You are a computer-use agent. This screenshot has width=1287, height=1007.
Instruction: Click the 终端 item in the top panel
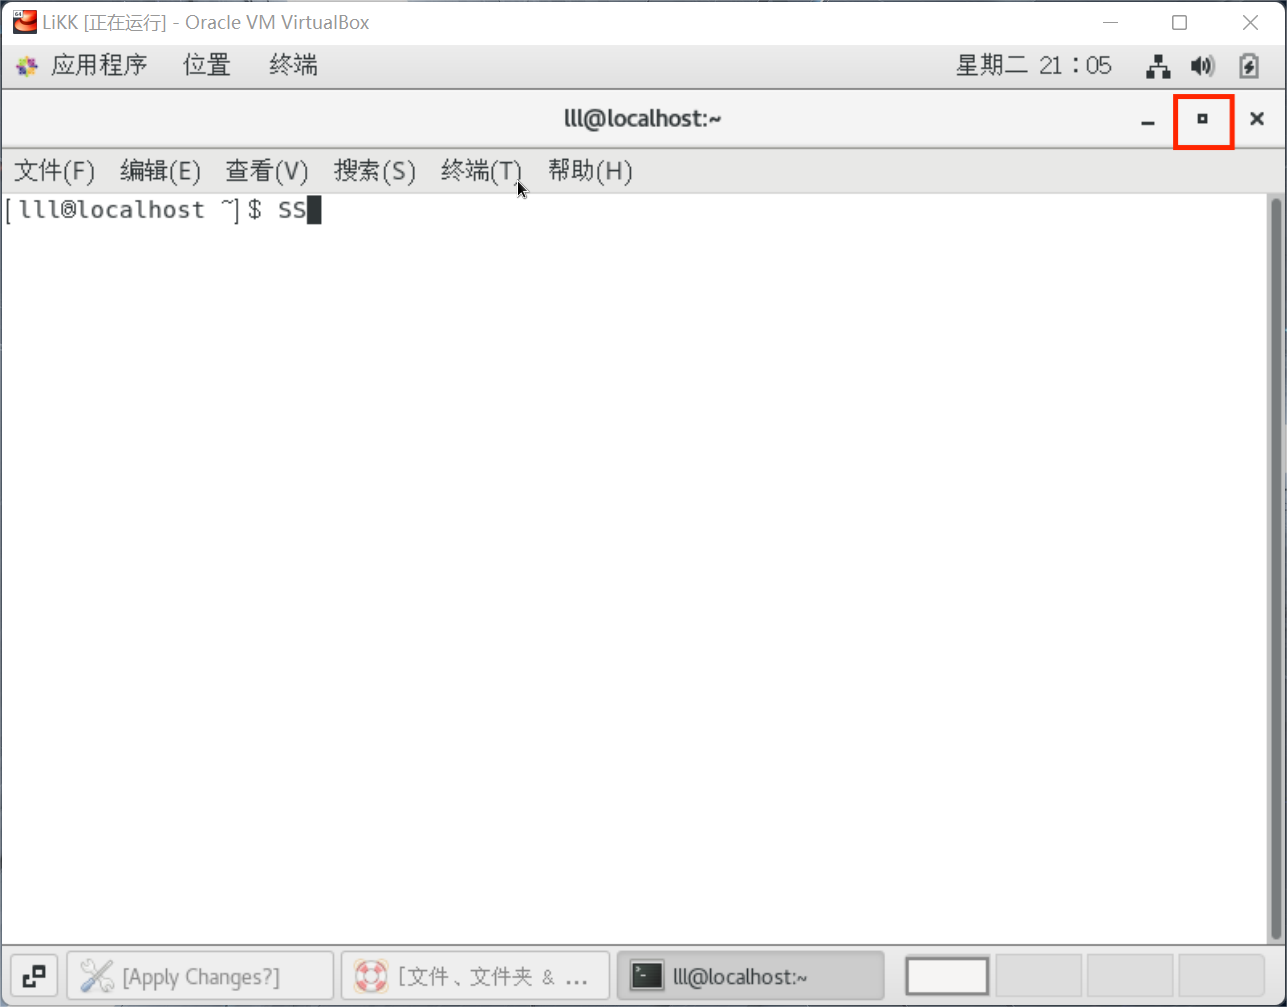click(x=294, y=66)
